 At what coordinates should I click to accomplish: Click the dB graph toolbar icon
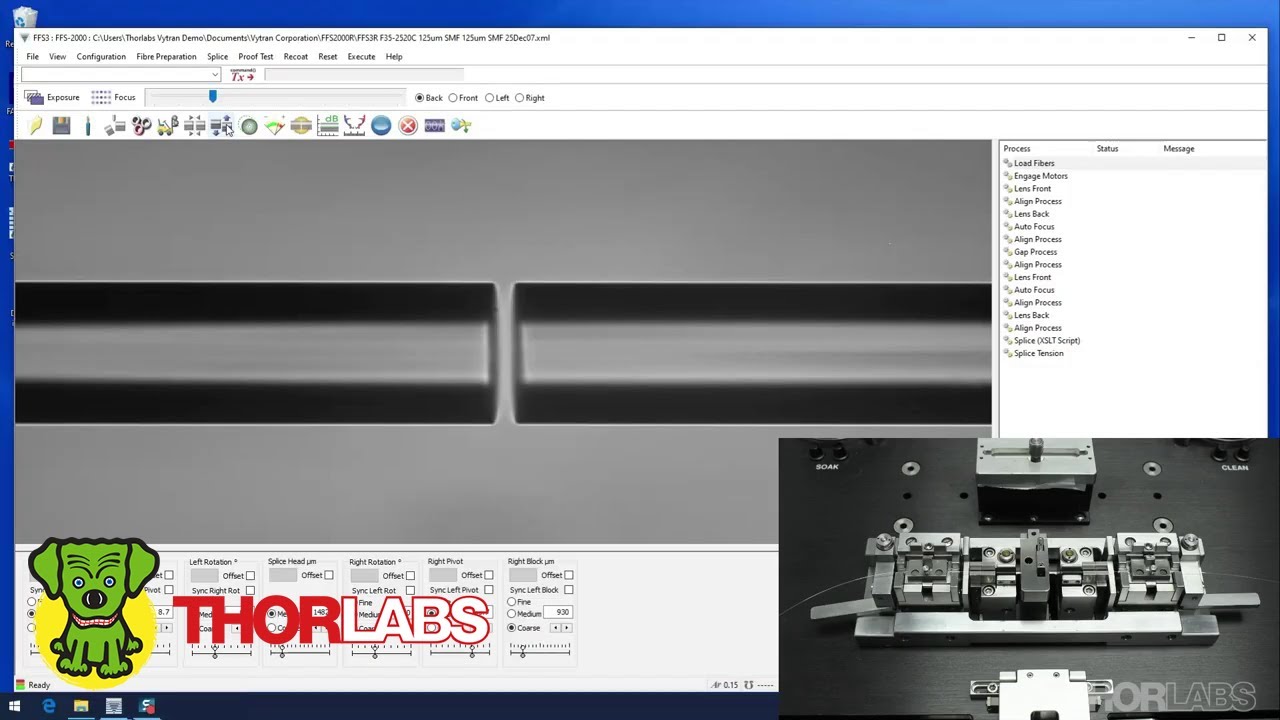click(328, 125)
